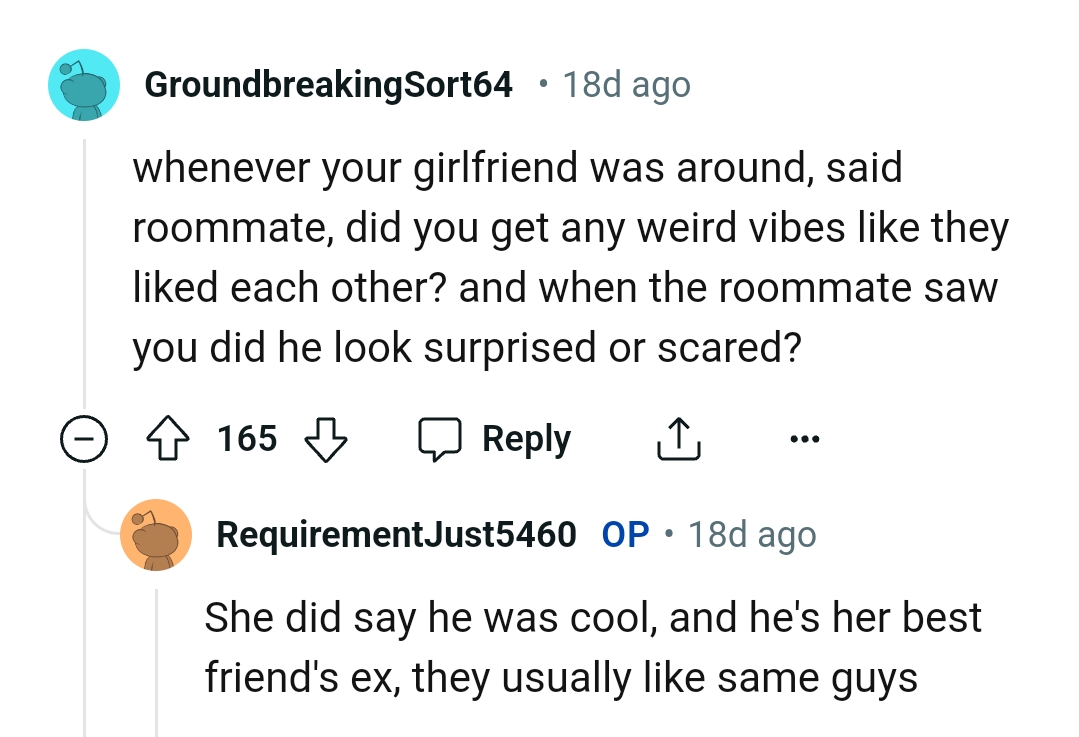Viewport: 1079px width, 737px height.
Task: Click the OP badge next to RequirementJust5460
Action: [x=625, y=534]
